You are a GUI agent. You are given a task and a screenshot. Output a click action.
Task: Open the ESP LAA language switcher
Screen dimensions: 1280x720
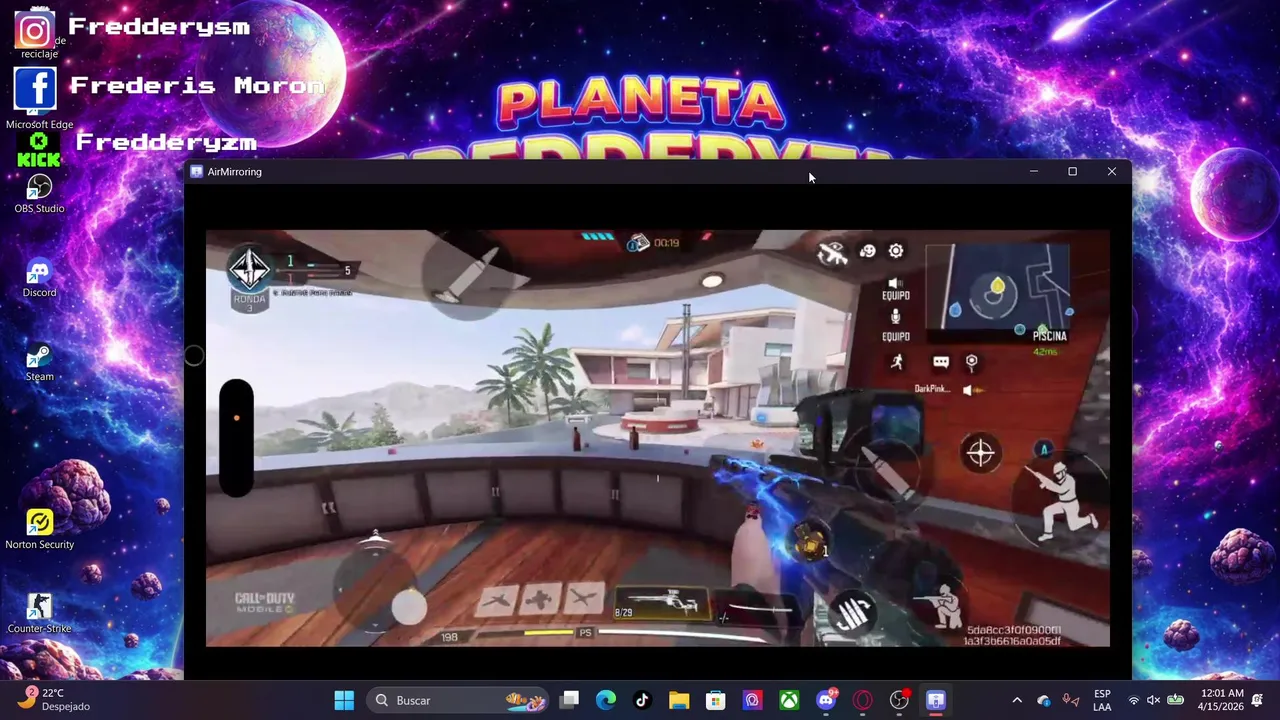1102,700
